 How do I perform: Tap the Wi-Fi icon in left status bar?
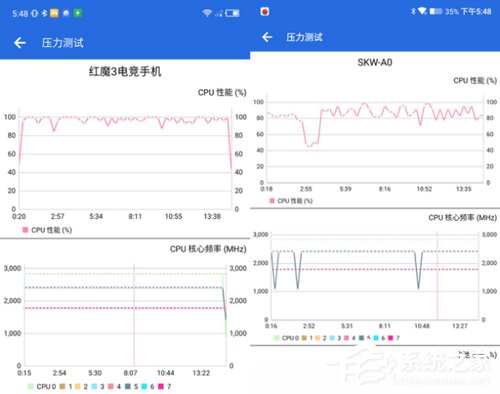pyautogui.click(x=207, y=13)
